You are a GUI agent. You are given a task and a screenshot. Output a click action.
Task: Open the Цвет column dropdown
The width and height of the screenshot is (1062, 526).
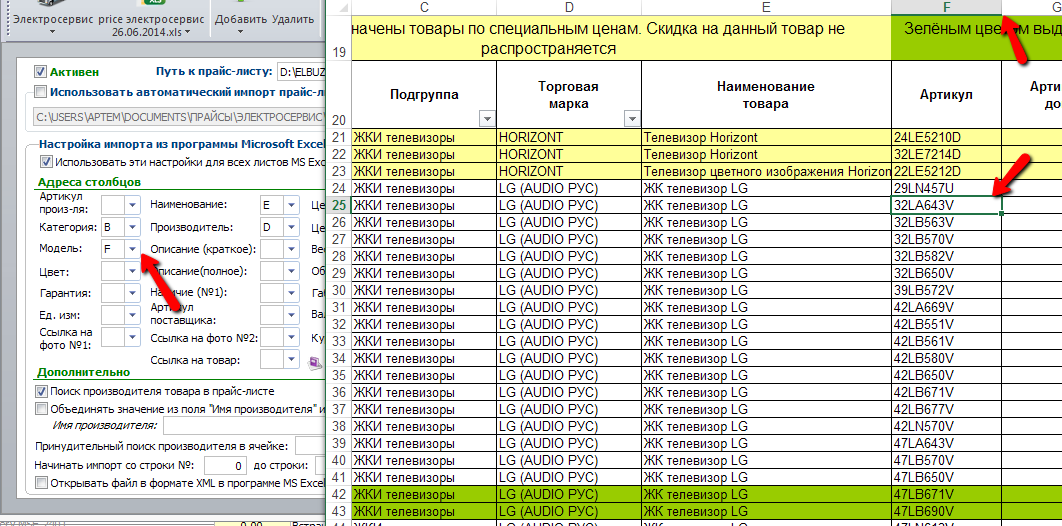(x=132, y=272)
